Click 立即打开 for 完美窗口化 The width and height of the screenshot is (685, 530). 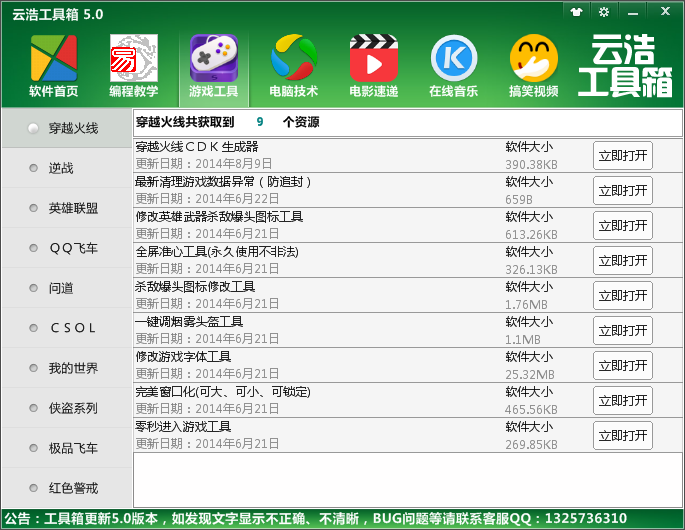623,400
